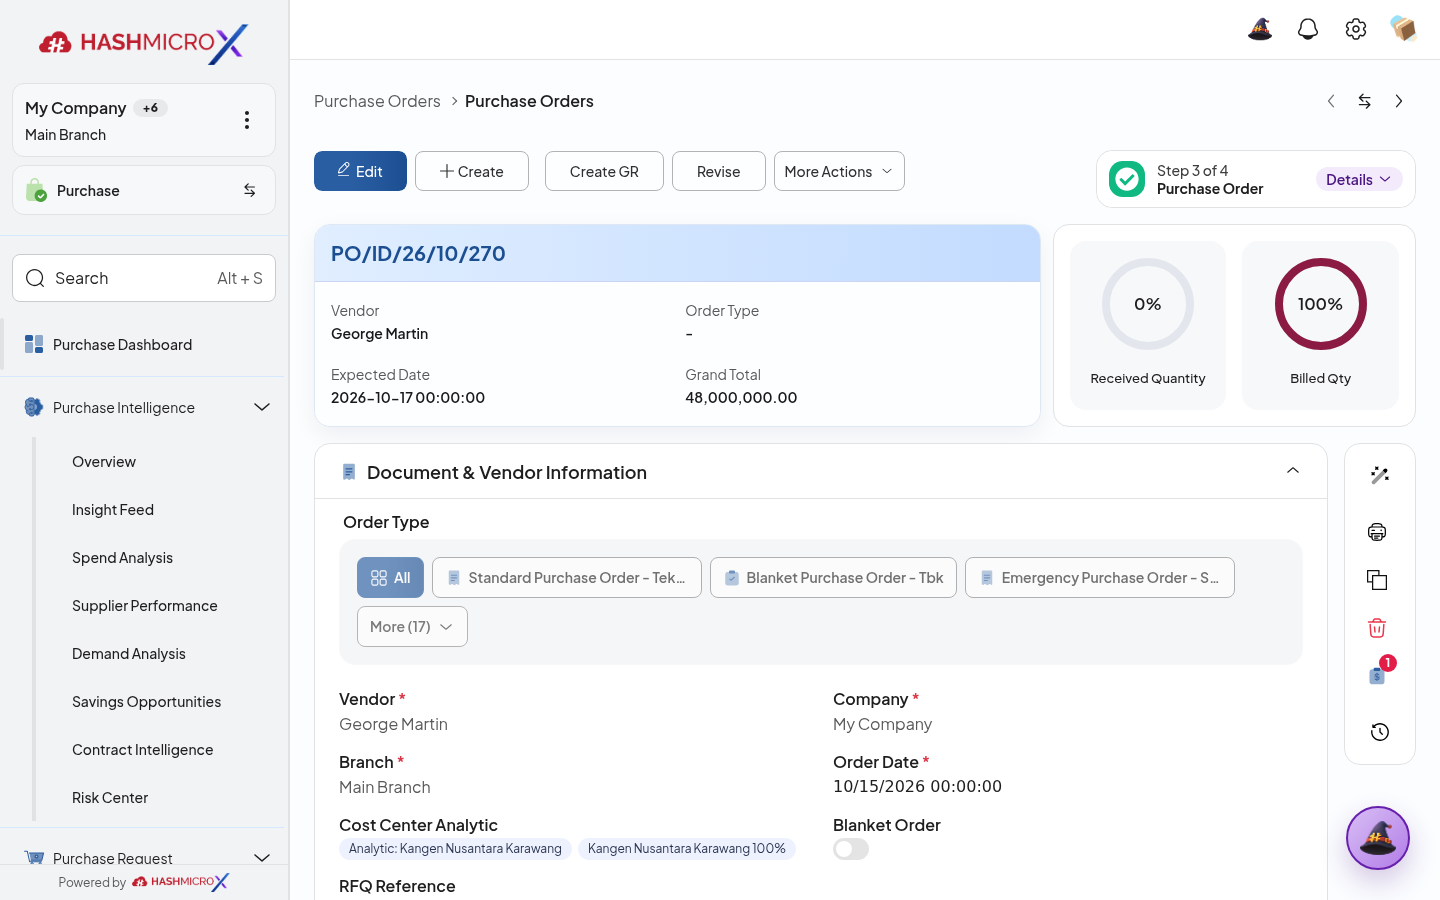Open the floating purple wizard assistant button
This screenshot has height=900, width=1440.
(x=1378, y=838)
